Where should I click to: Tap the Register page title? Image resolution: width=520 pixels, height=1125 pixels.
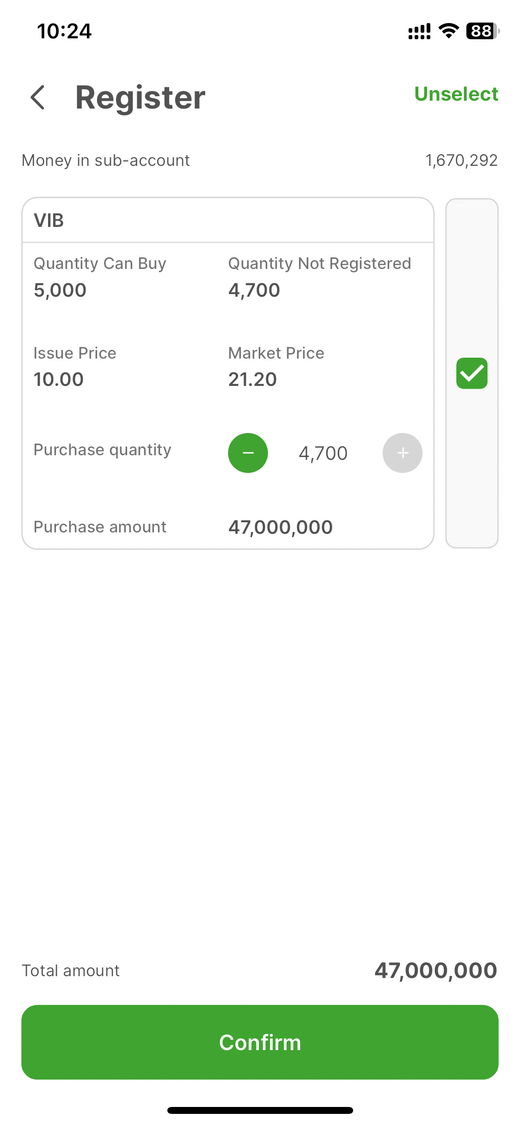tap(140, 98)
